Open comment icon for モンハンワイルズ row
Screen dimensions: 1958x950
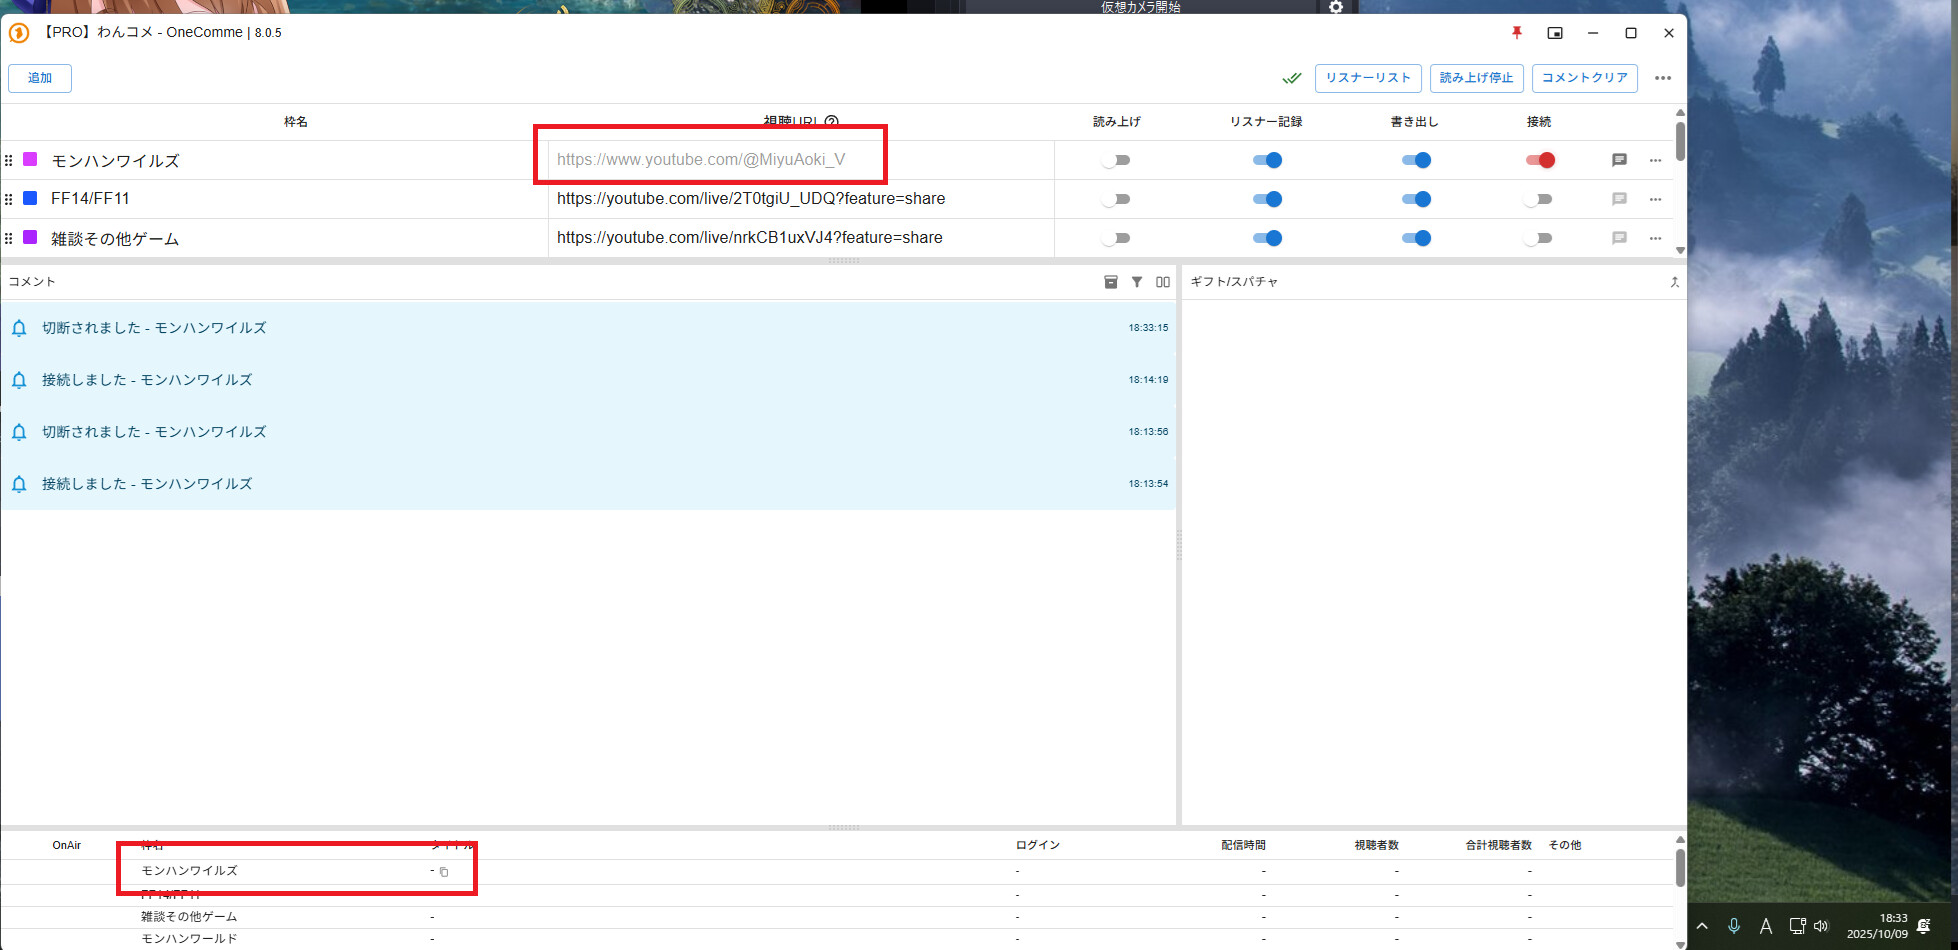coord(1619,160)
